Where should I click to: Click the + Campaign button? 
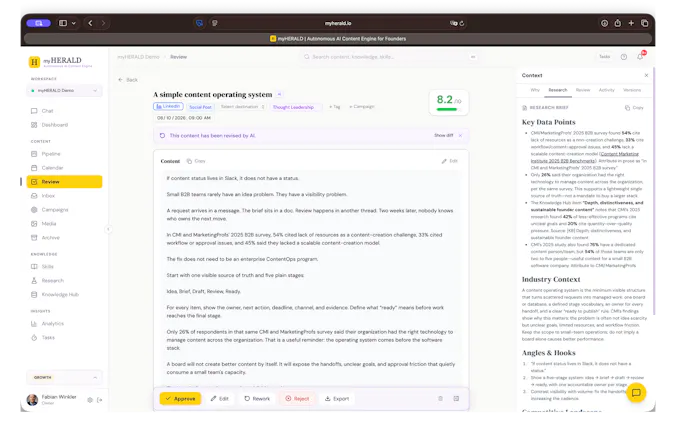[362, 107]
